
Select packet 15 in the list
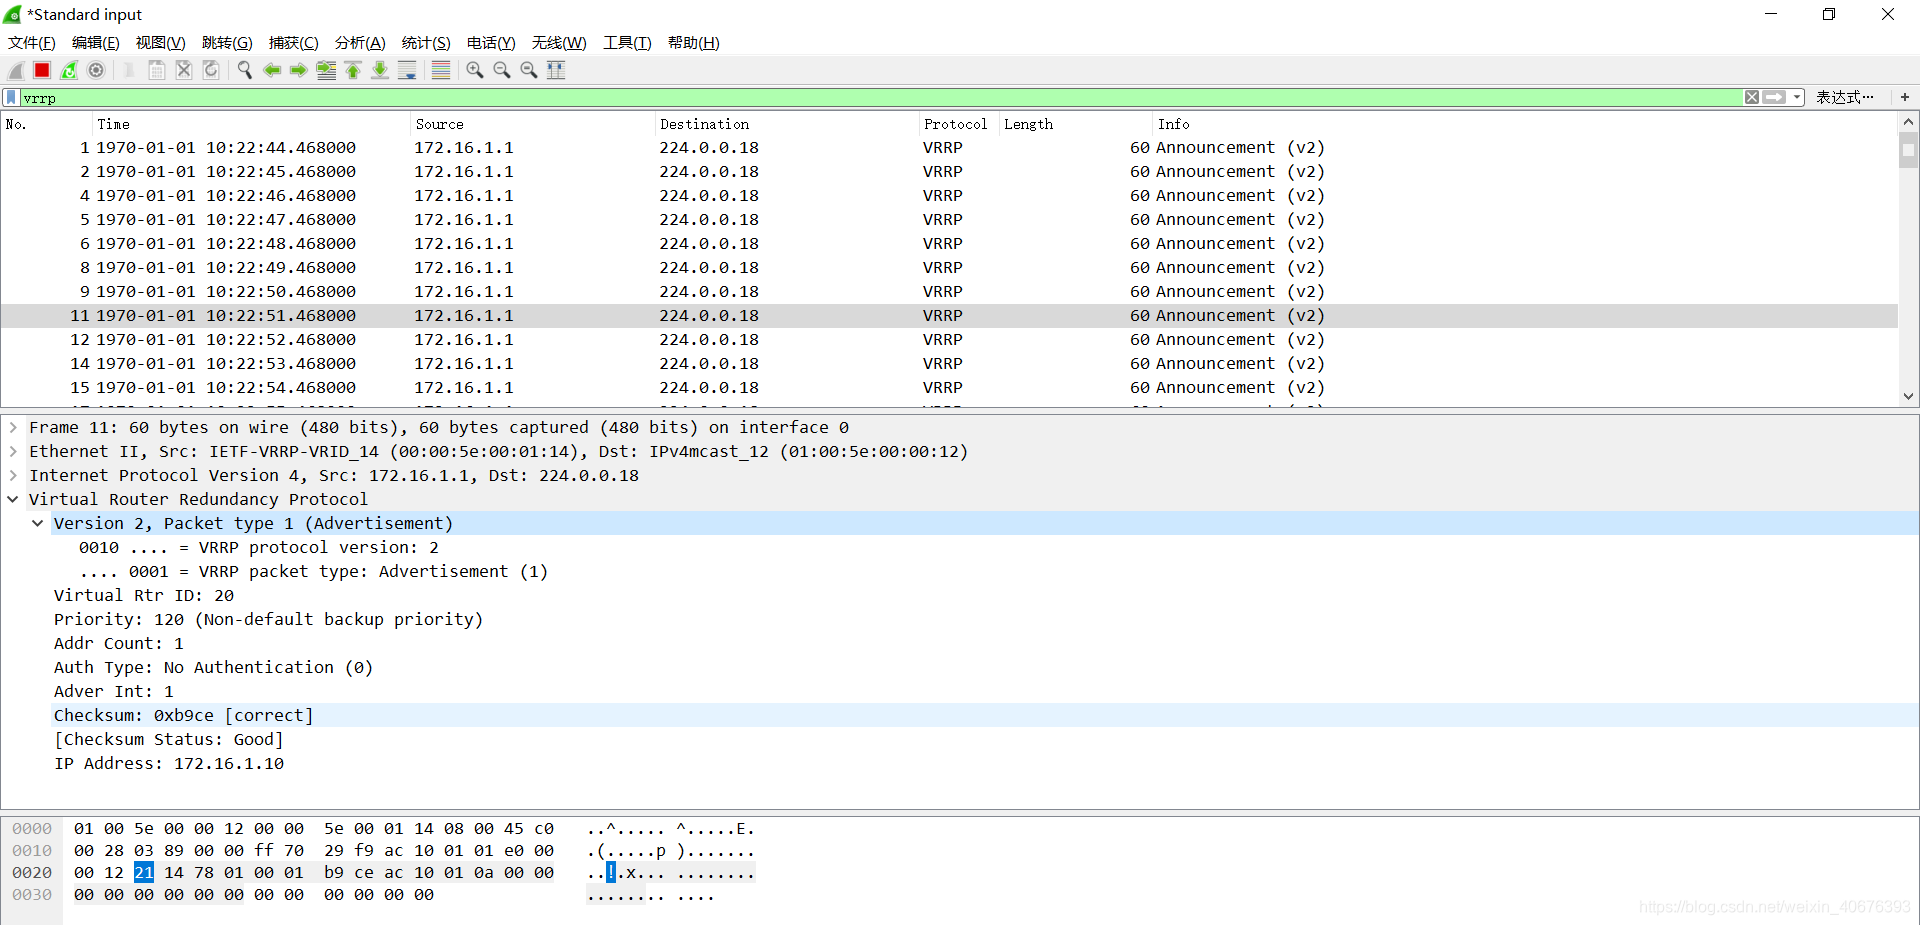[949, 387]
